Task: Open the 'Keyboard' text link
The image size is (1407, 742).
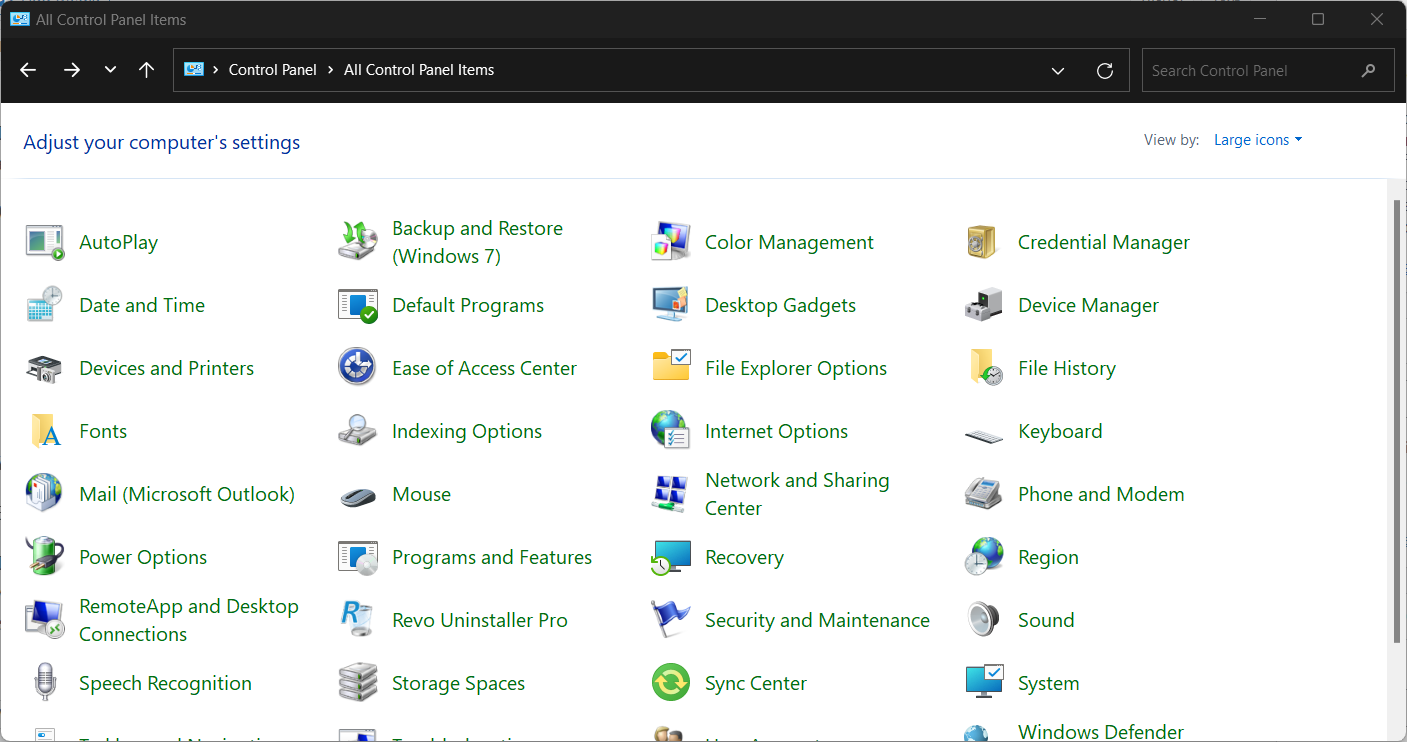Action: [x=1061, y=431]
